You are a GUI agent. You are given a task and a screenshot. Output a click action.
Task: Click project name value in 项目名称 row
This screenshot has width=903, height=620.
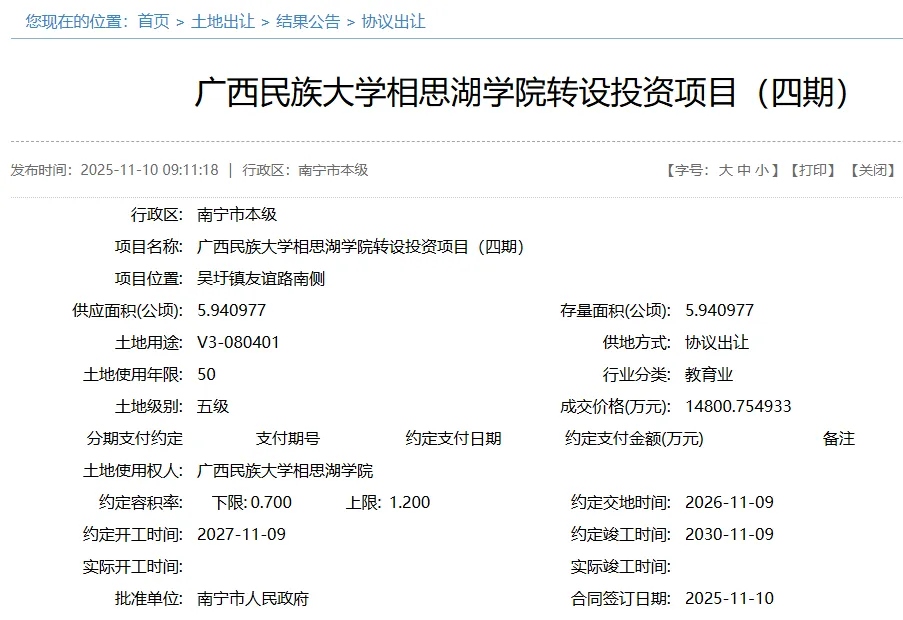tap(361, 247)
